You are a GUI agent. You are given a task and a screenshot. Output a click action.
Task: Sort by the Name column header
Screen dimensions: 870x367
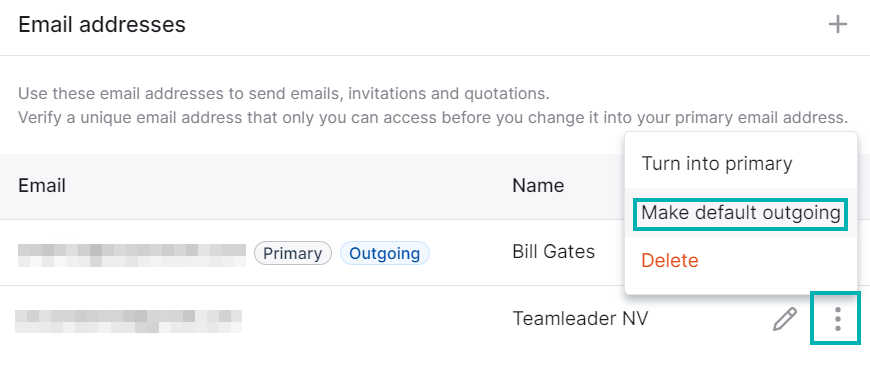(538, 185)
